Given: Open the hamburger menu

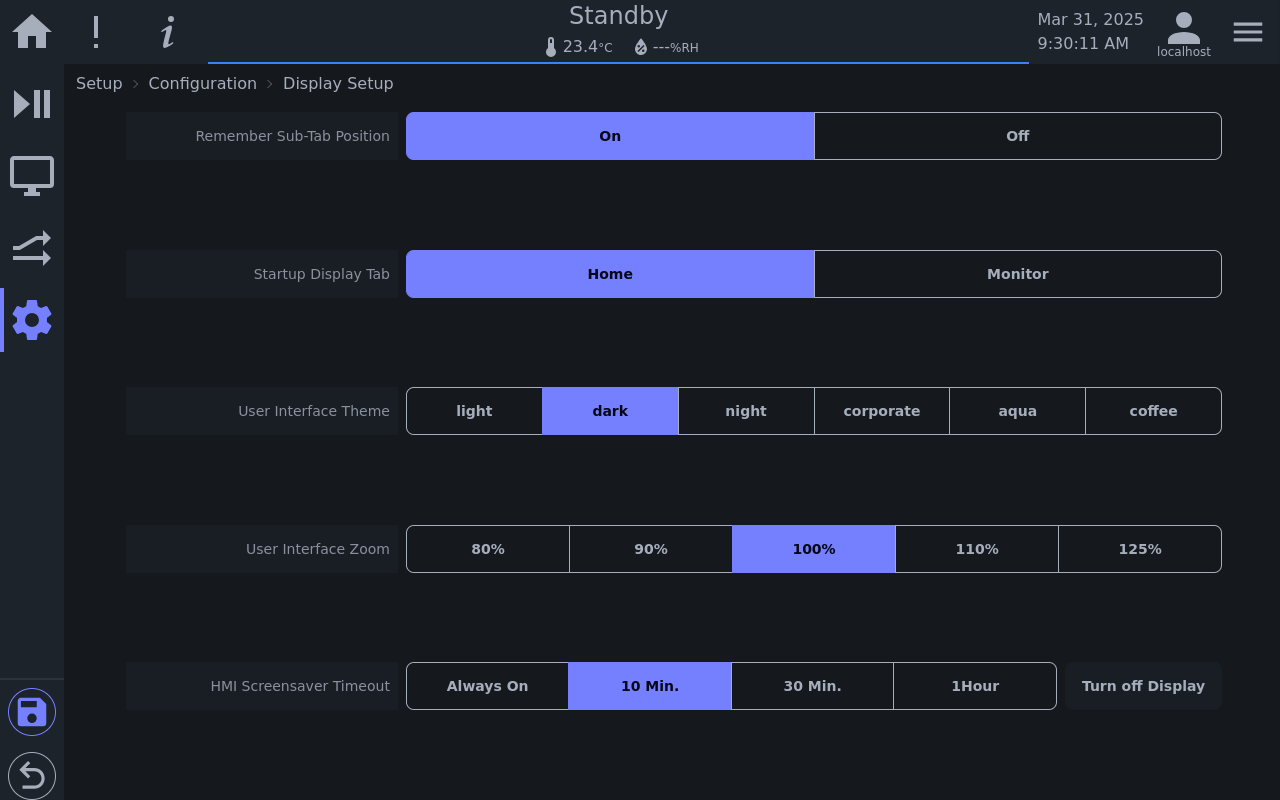Looking at the screenshot, I should (x=1248, y=32).
